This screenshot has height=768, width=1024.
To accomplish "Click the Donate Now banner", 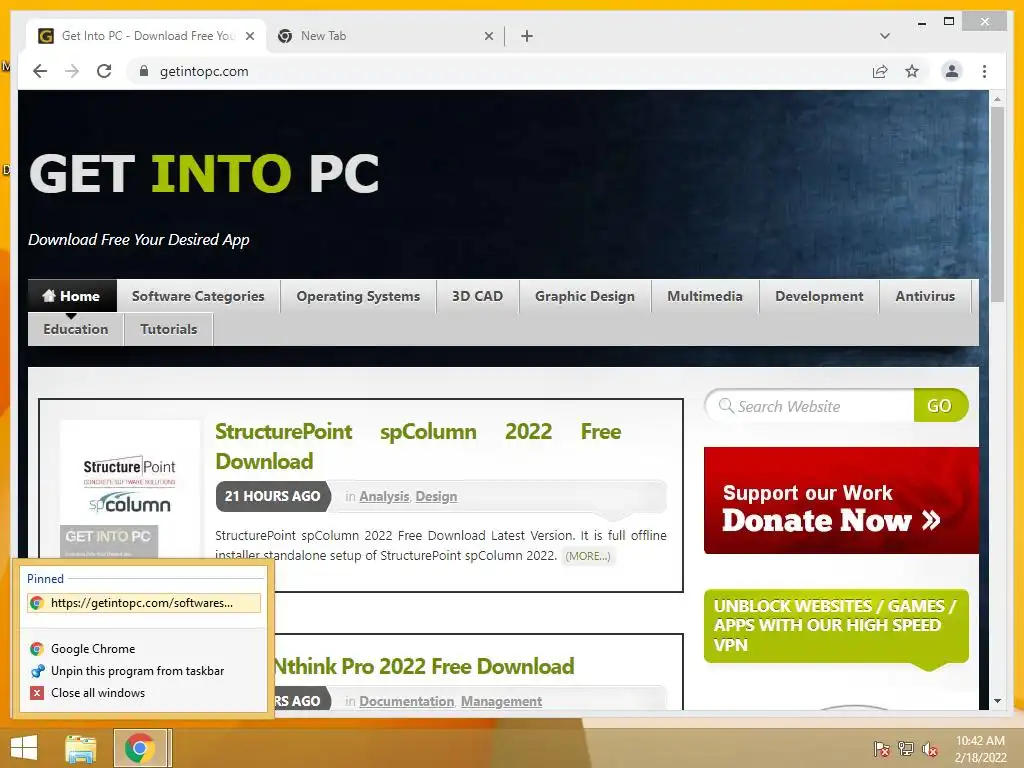I will click(841, 501).
